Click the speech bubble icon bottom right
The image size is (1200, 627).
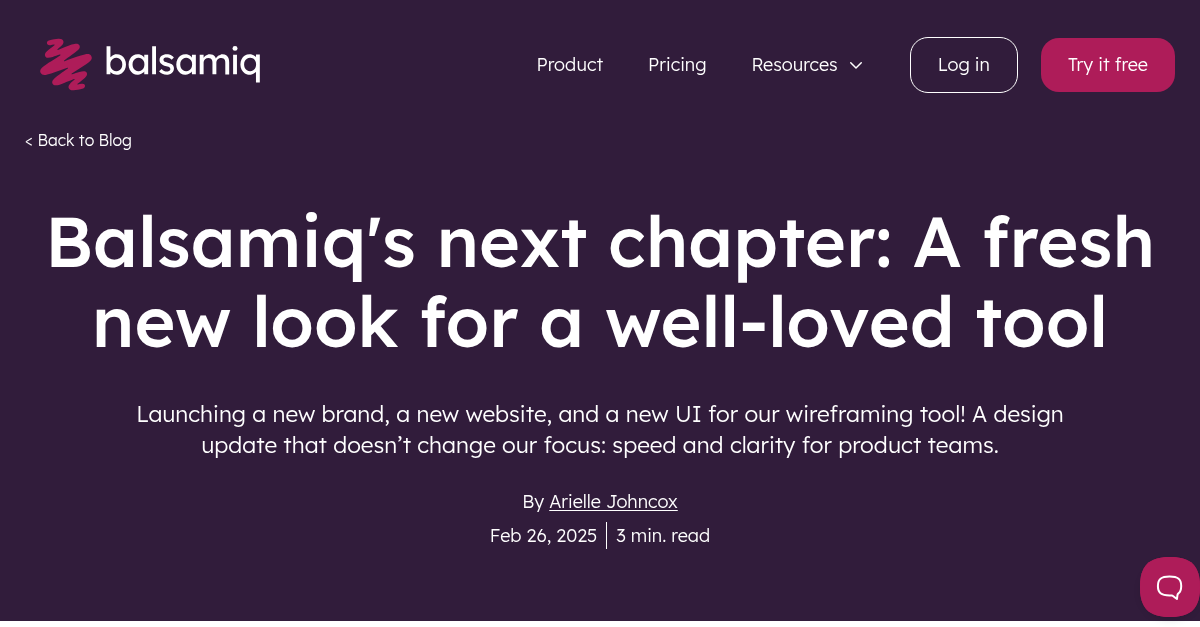pyautogui.click(x=1168, y=587)
